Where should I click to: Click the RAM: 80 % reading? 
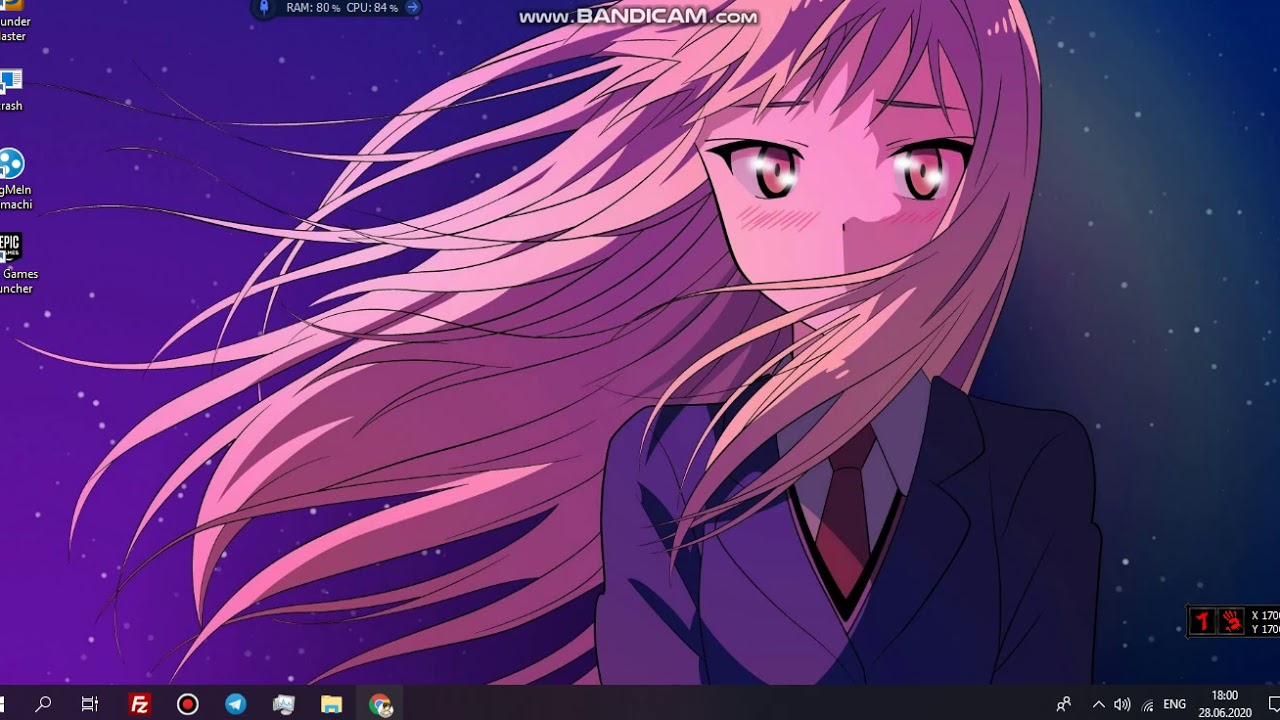(313, 8)
